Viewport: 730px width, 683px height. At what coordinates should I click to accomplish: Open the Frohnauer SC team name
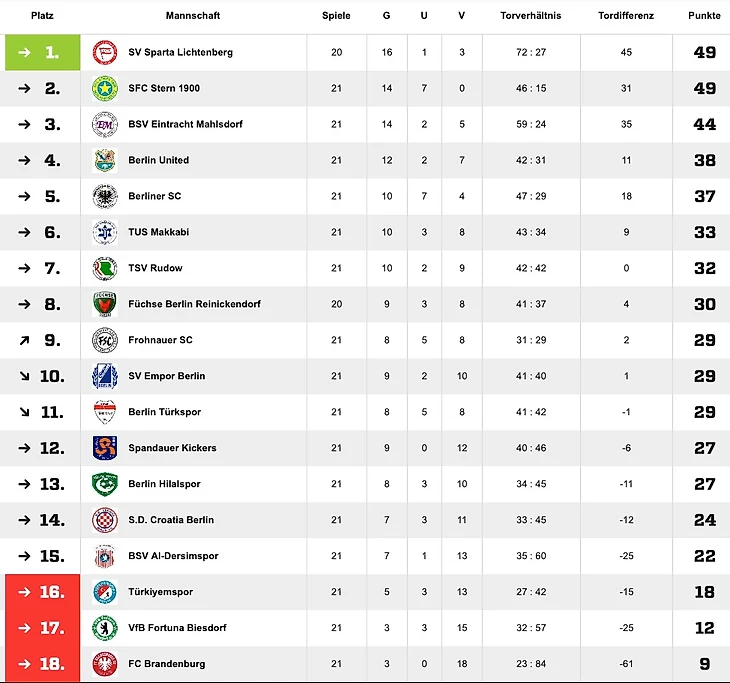[162, 340]
